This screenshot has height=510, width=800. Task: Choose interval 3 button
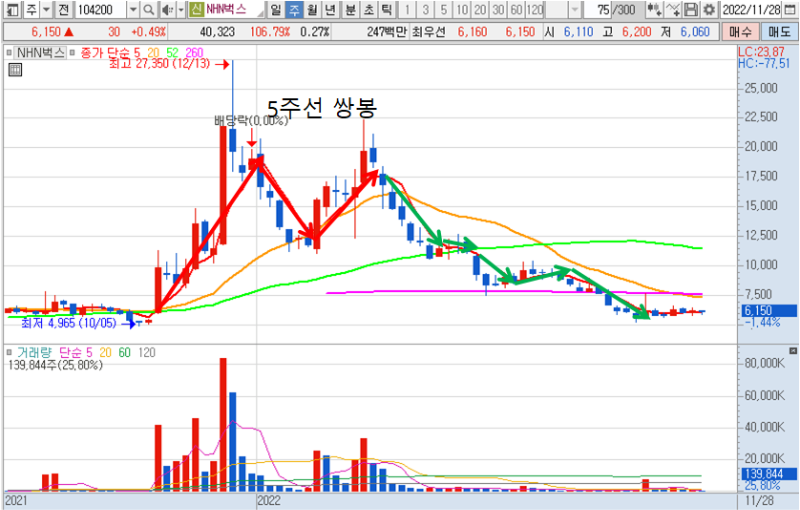coord(426,9)
